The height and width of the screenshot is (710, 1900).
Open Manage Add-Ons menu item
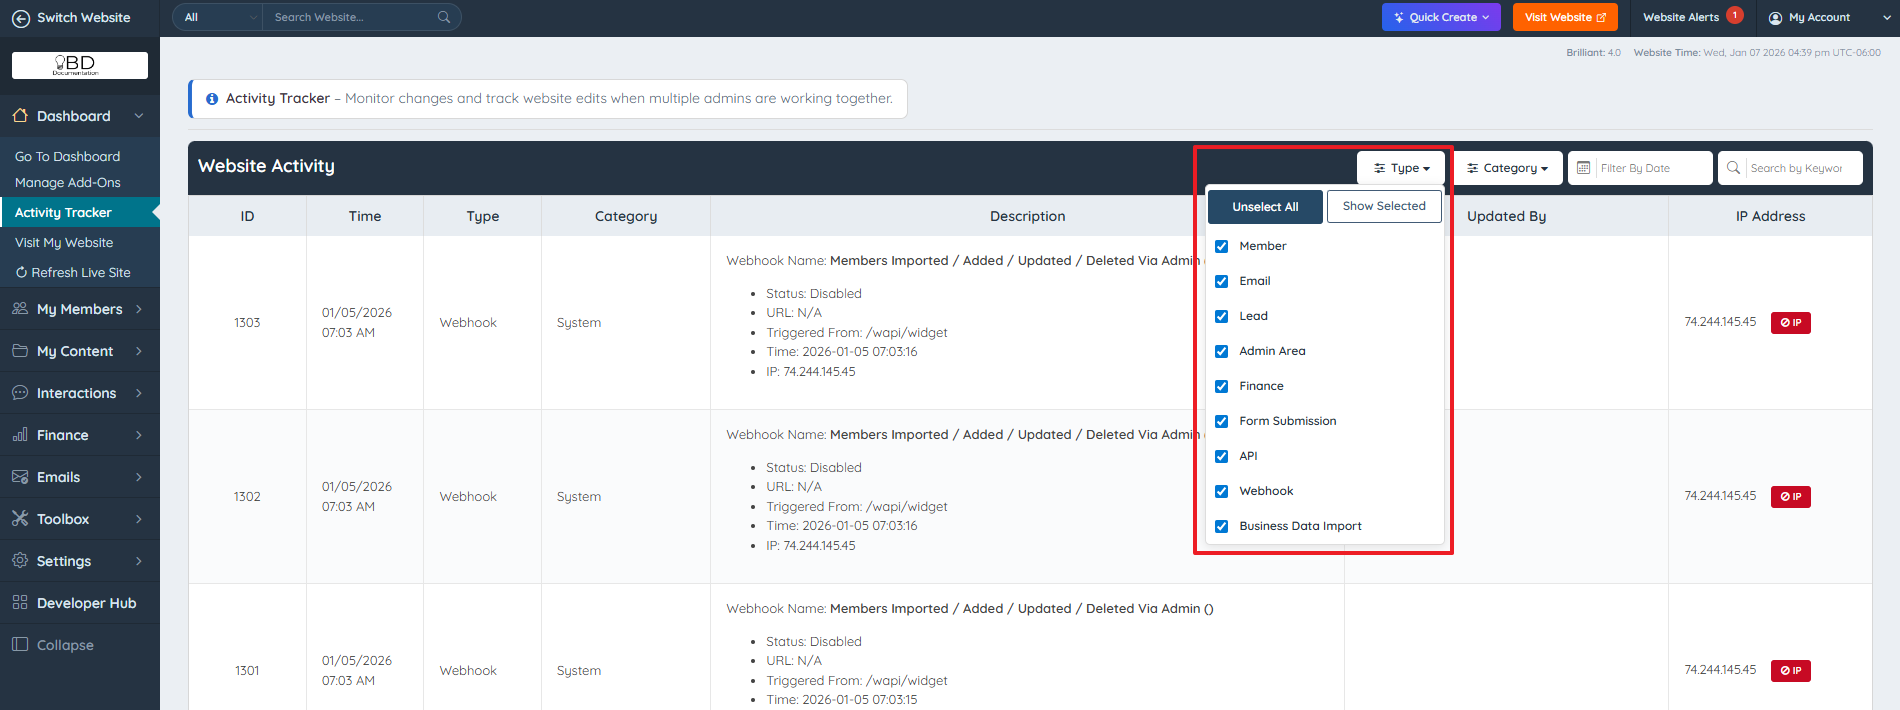[67, 183]
